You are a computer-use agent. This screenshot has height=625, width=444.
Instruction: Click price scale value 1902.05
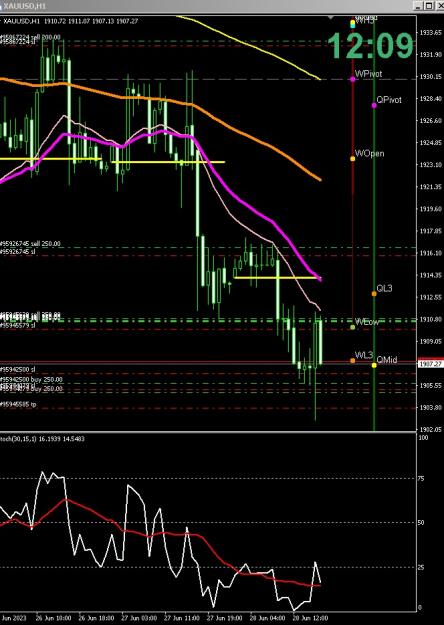(x=430, y=430)
